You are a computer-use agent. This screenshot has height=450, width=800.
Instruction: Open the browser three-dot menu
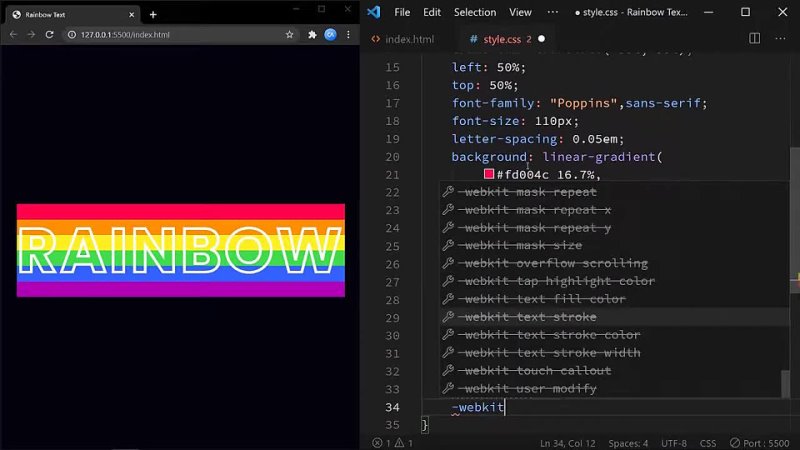pyautogui.click(x=348, y=35)
